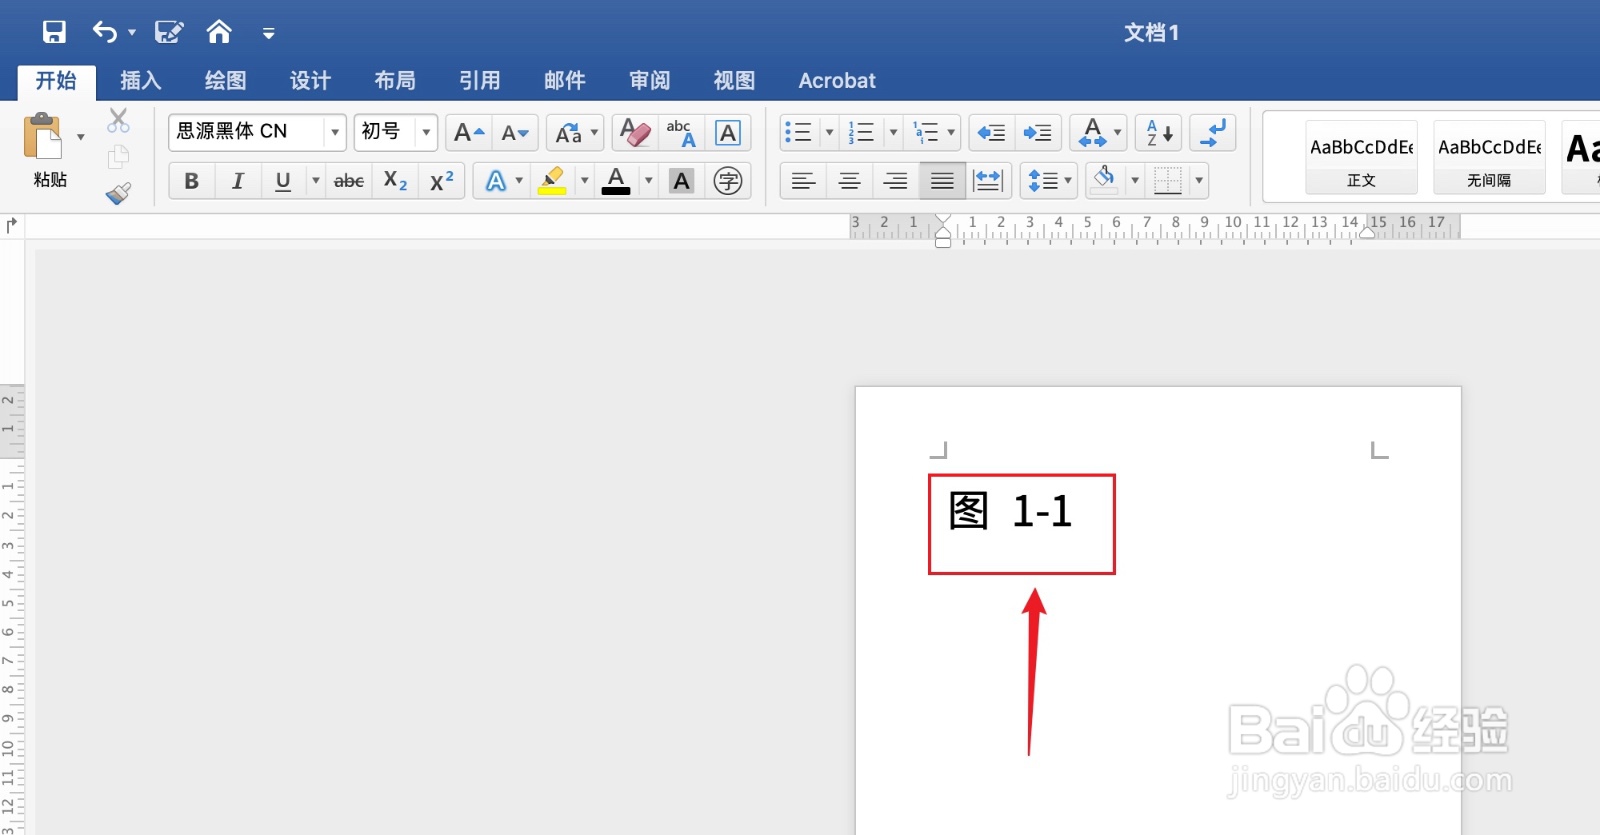The height and width of the screenshot is (835, 1600).
Task: Open the Change Case Aa menu
Action: coord(576,132)
